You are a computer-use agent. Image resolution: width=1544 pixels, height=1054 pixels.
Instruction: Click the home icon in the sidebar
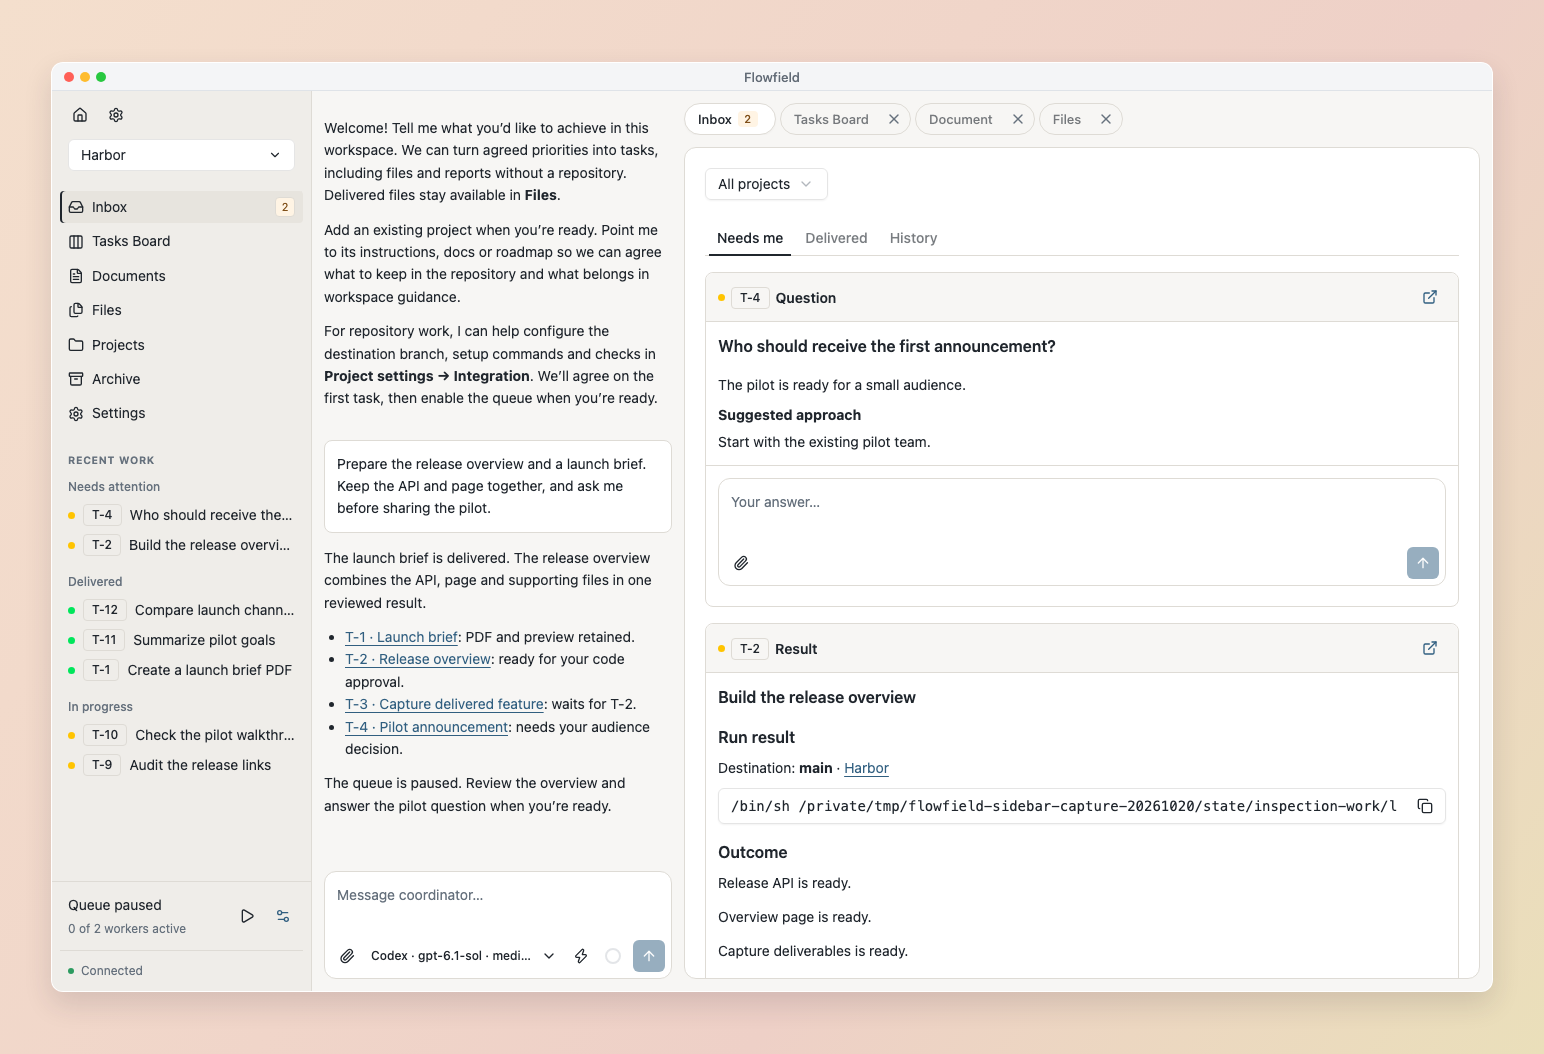pyautogui.click(x=80, y=115)
